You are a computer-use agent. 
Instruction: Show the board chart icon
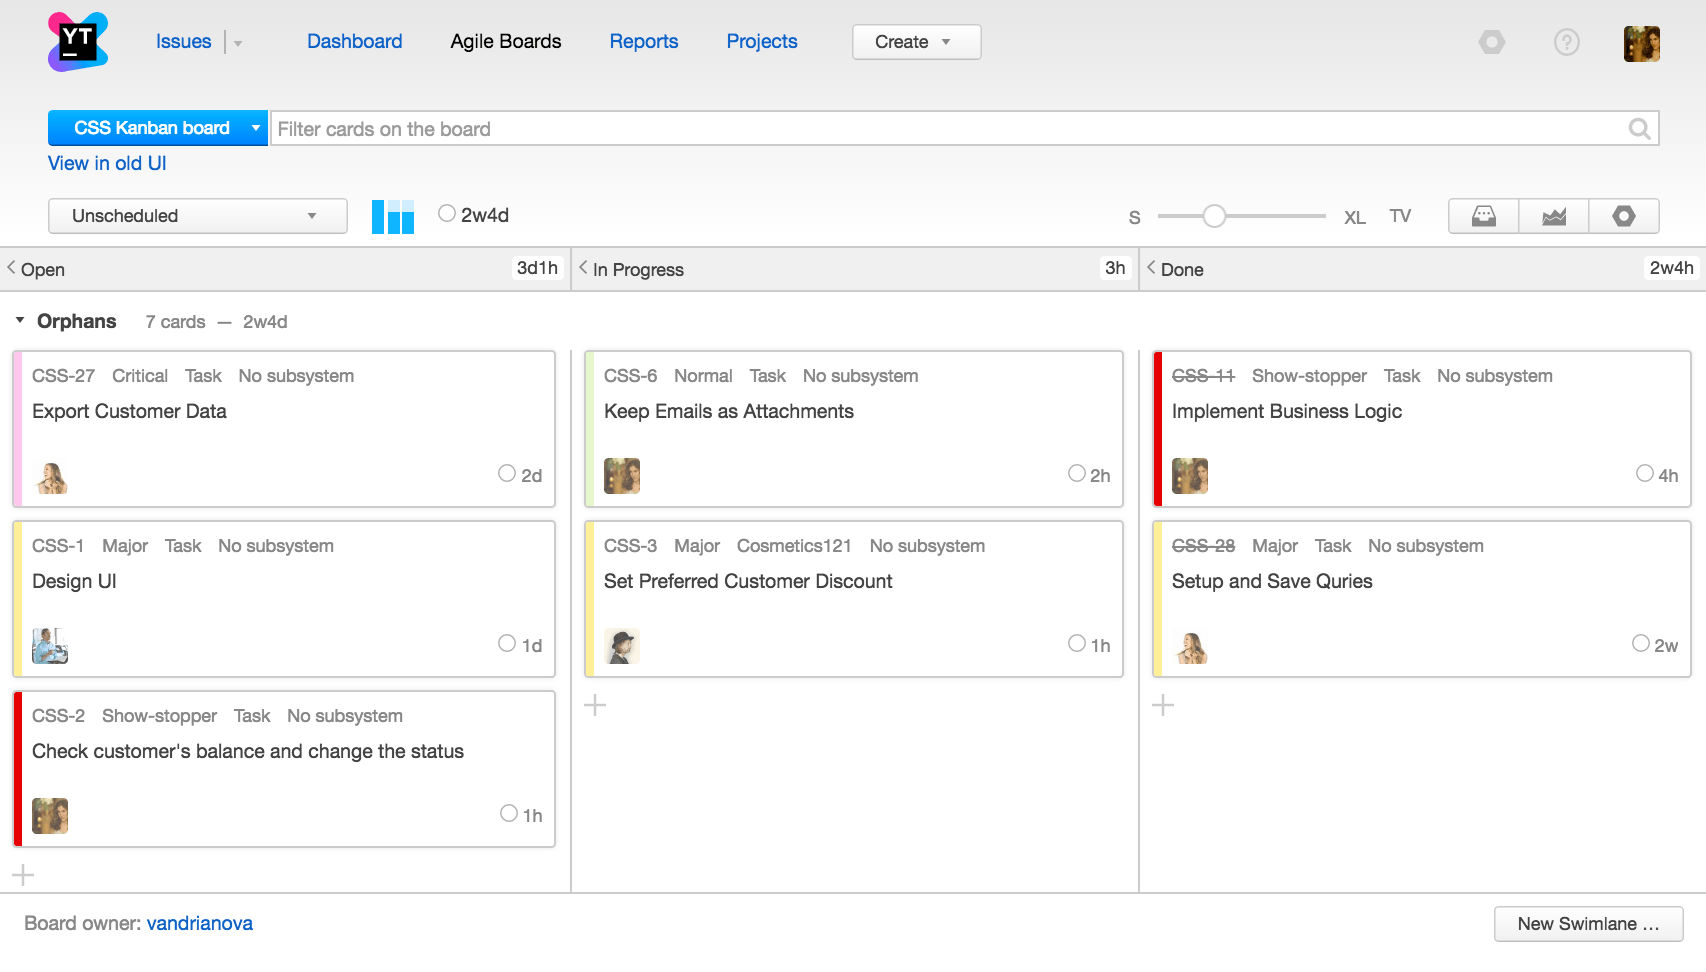pyautogui.click(x=1553, y=216)
